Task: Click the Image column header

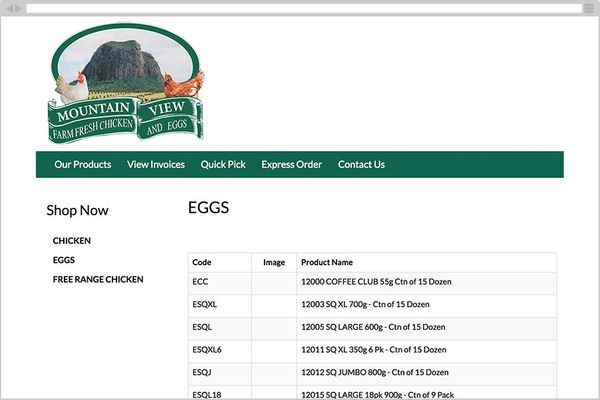Action: [274, 262]
